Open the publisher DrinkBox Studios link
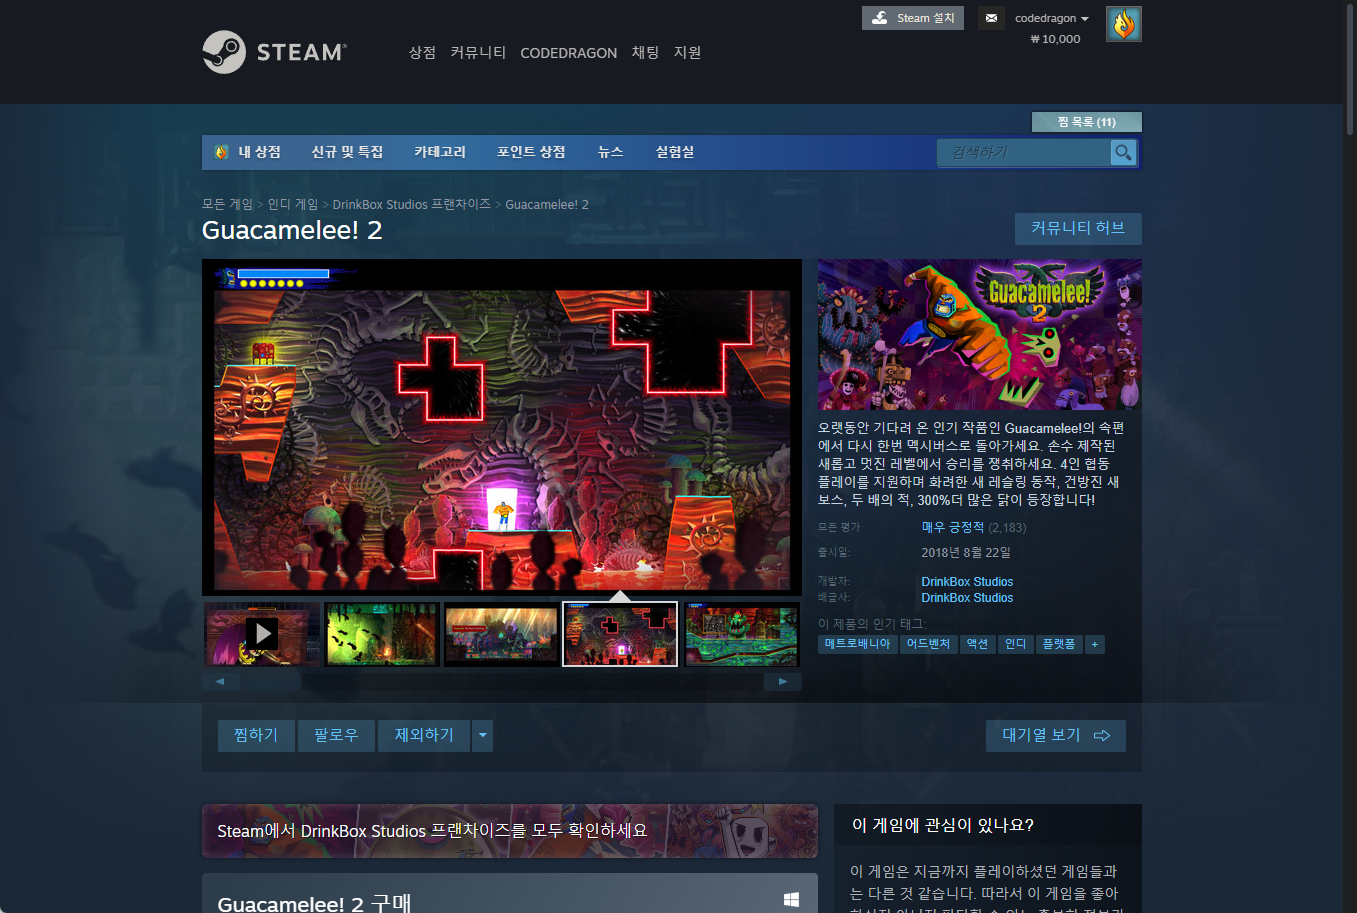Viewport: 1357px width, 913px height. click(967, 598)
